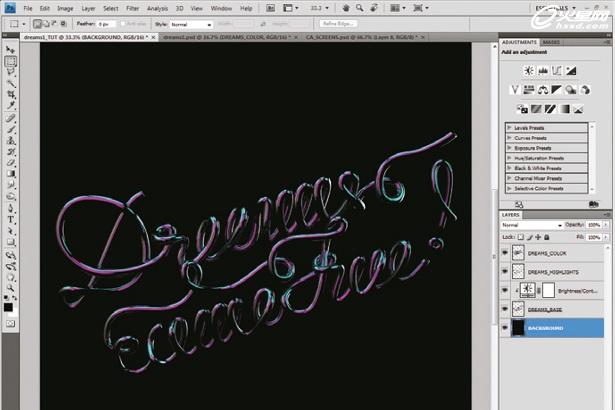Select the Eraser tool
Image resolution: width=615 pixels, height=410 pixels.
11,162
